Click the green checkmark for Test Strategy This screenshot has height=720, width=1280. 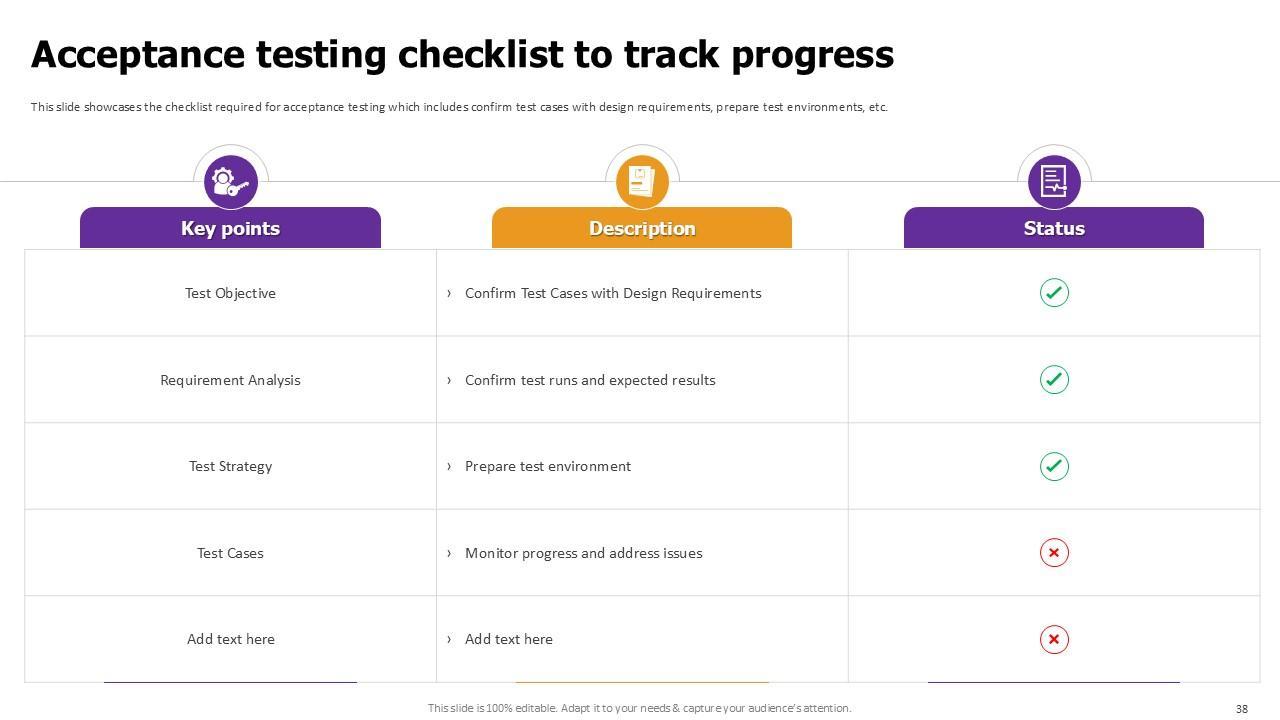1054,466
